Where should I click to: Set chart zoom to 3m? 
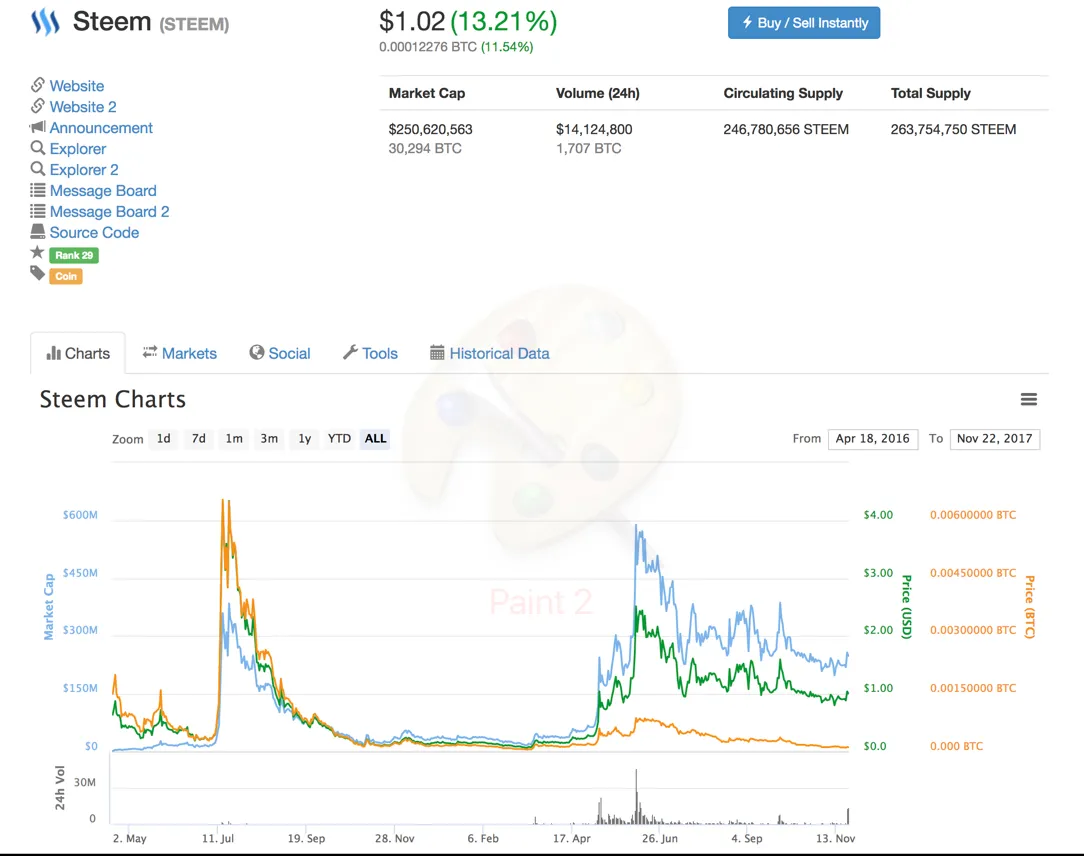click(x=269, y=438)
